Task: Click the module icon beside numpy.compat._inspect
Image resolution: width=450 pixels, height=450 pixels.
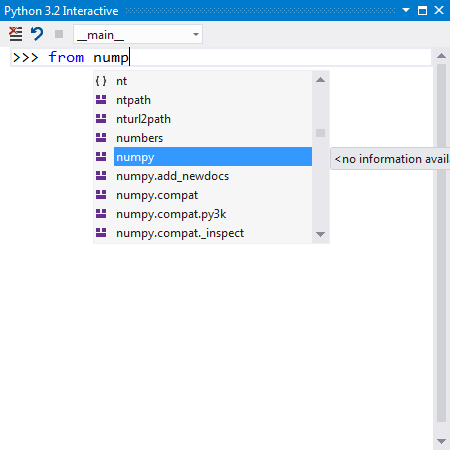Action: 101,233
